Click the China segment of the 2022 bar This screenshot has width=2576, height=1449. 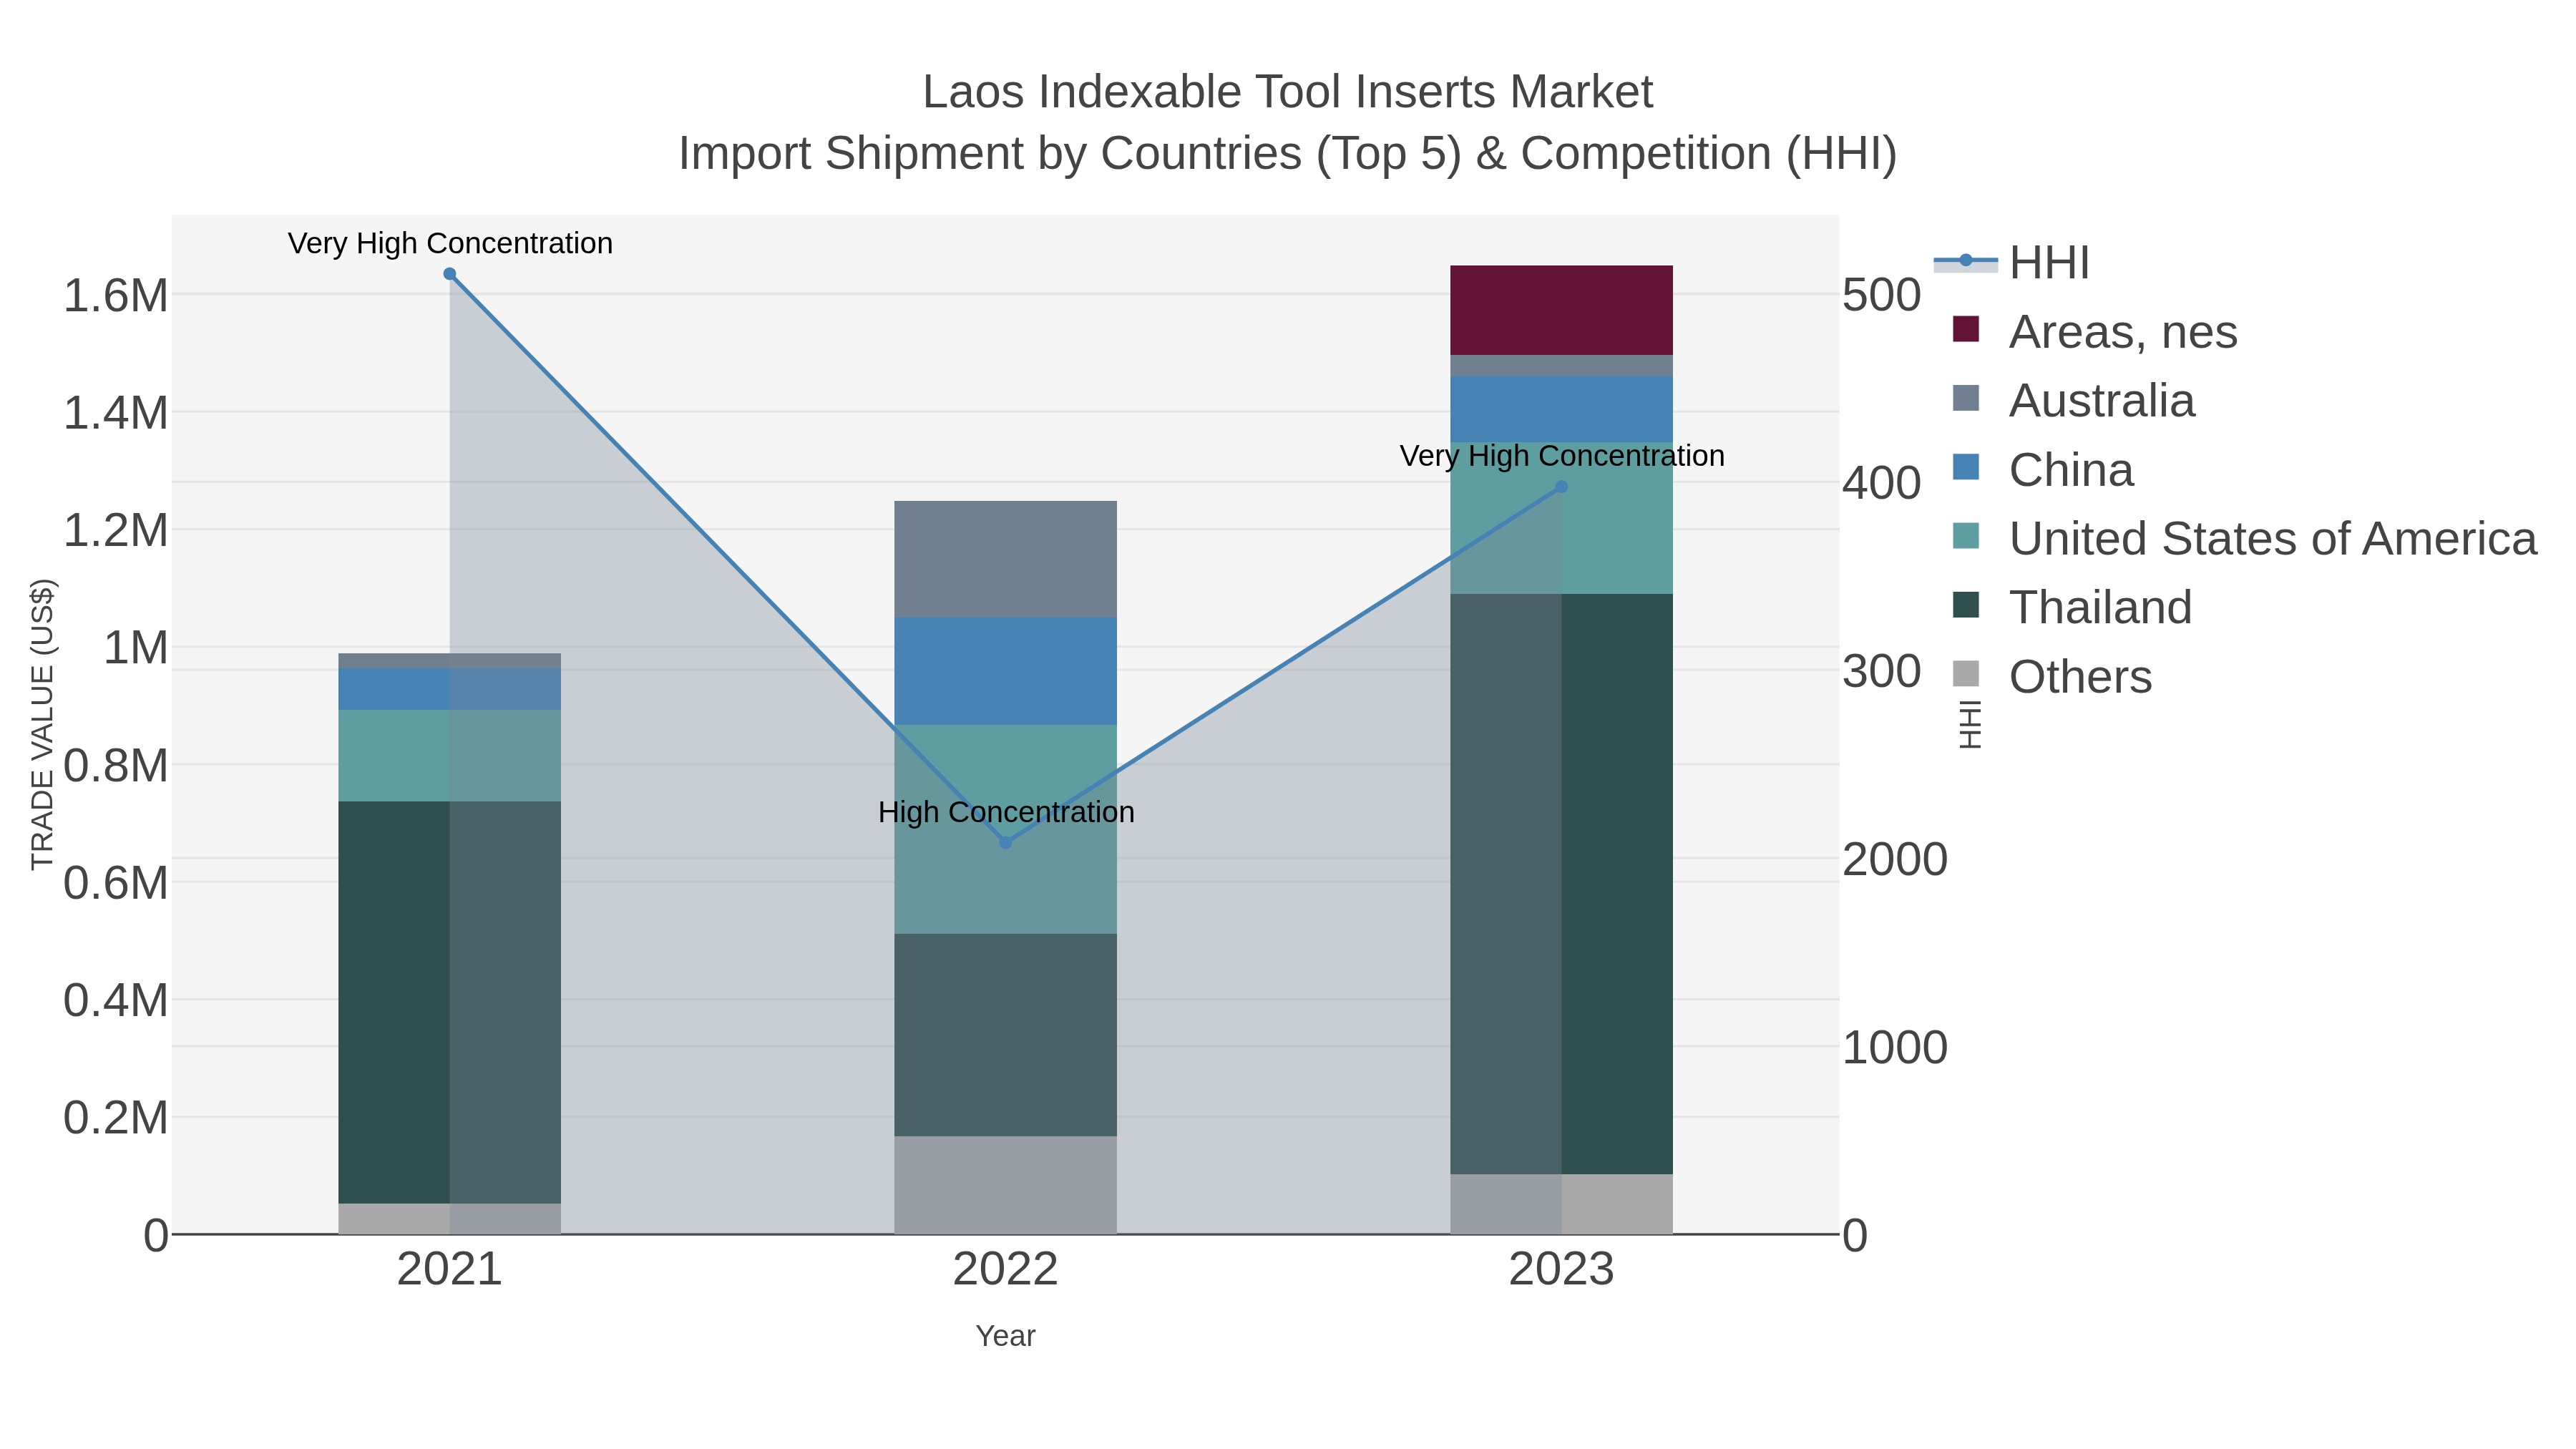pos(1006,671)
